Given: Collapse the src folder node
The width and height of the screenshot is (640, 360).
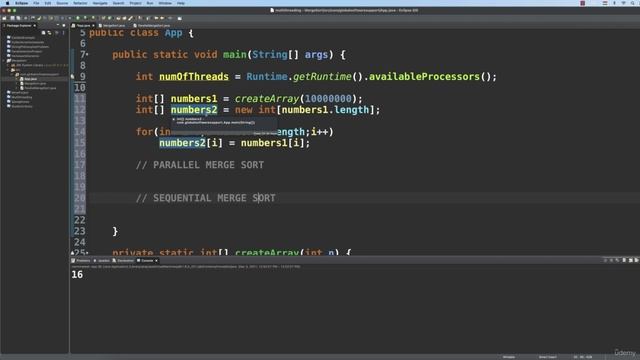Looking at the screenshot, I should pyautogui.click(x=8, y=70).
